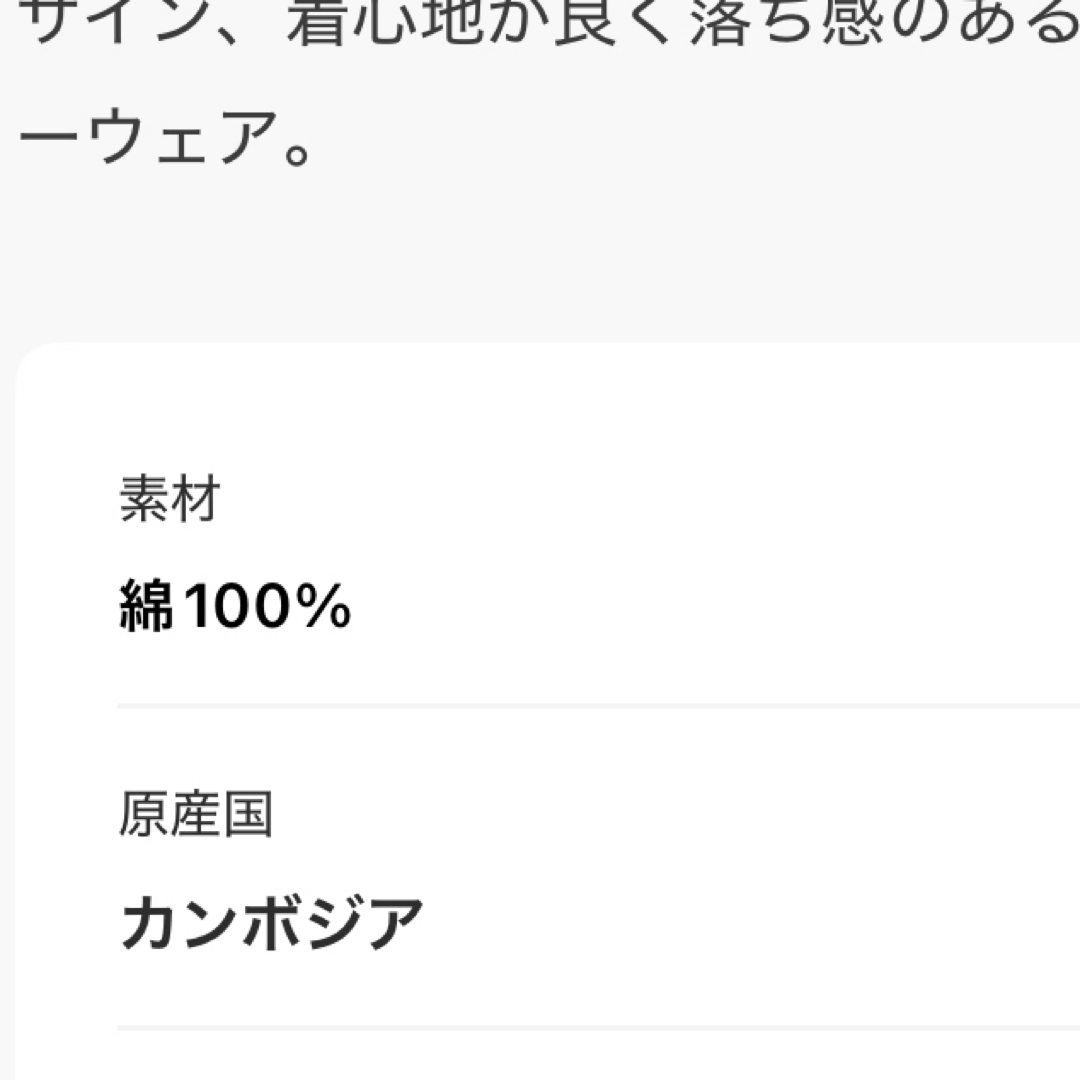Click the 国 character in 原産国
Screen dimensions: 1080x1080
click(248, 813)
